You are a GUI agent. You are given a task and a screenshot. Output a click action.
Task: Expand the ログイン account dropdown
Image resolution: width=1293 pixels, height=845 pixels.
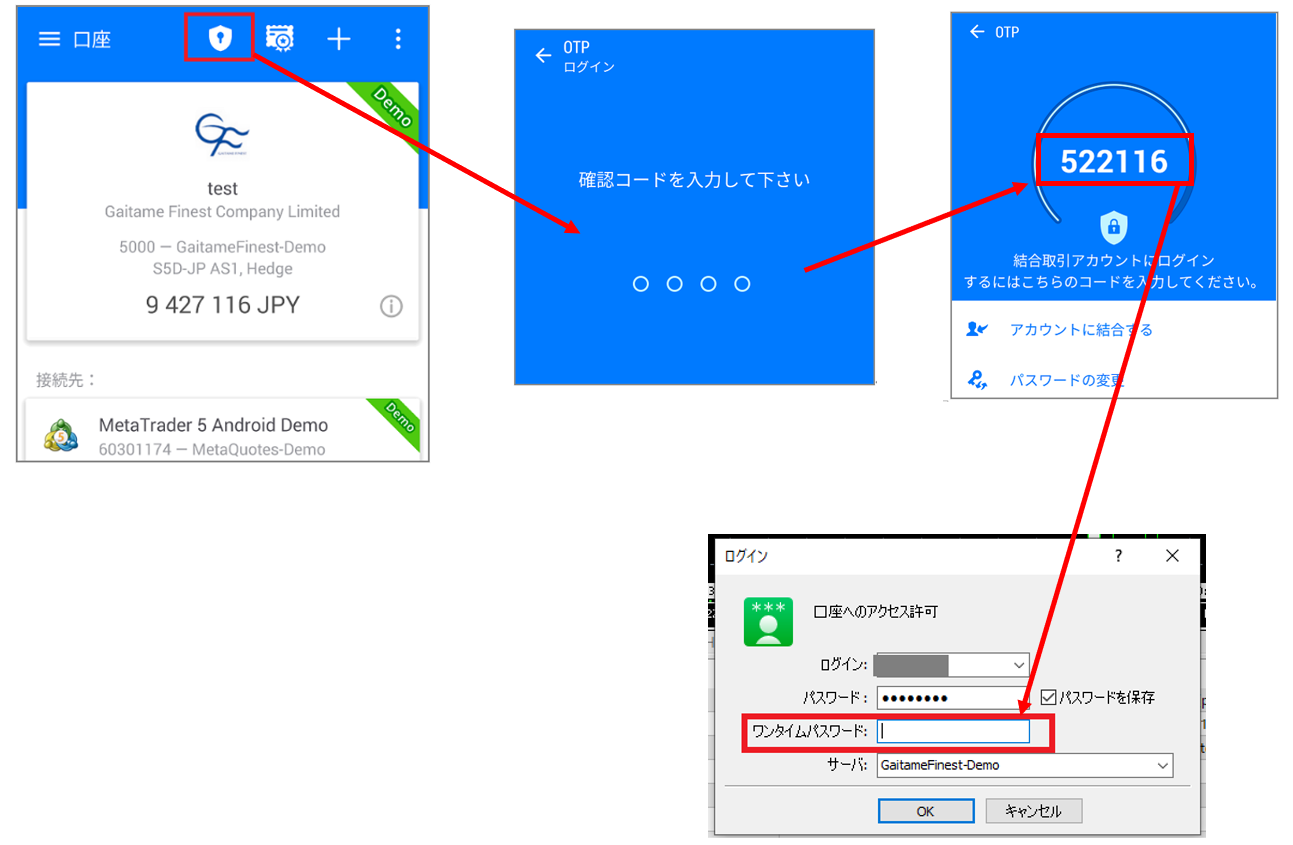pos(1018,665)
